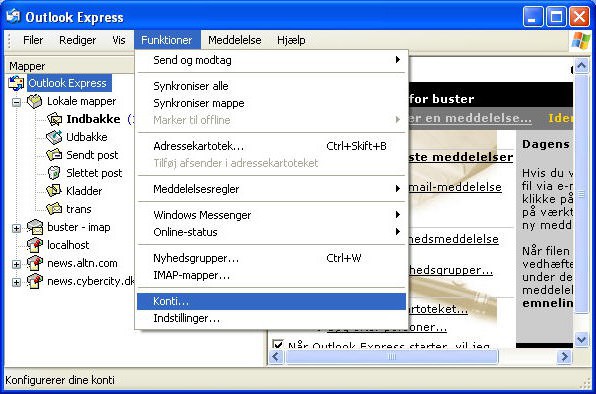Click the localhost news server icon

pyautogui.click(x=35, y=245)
